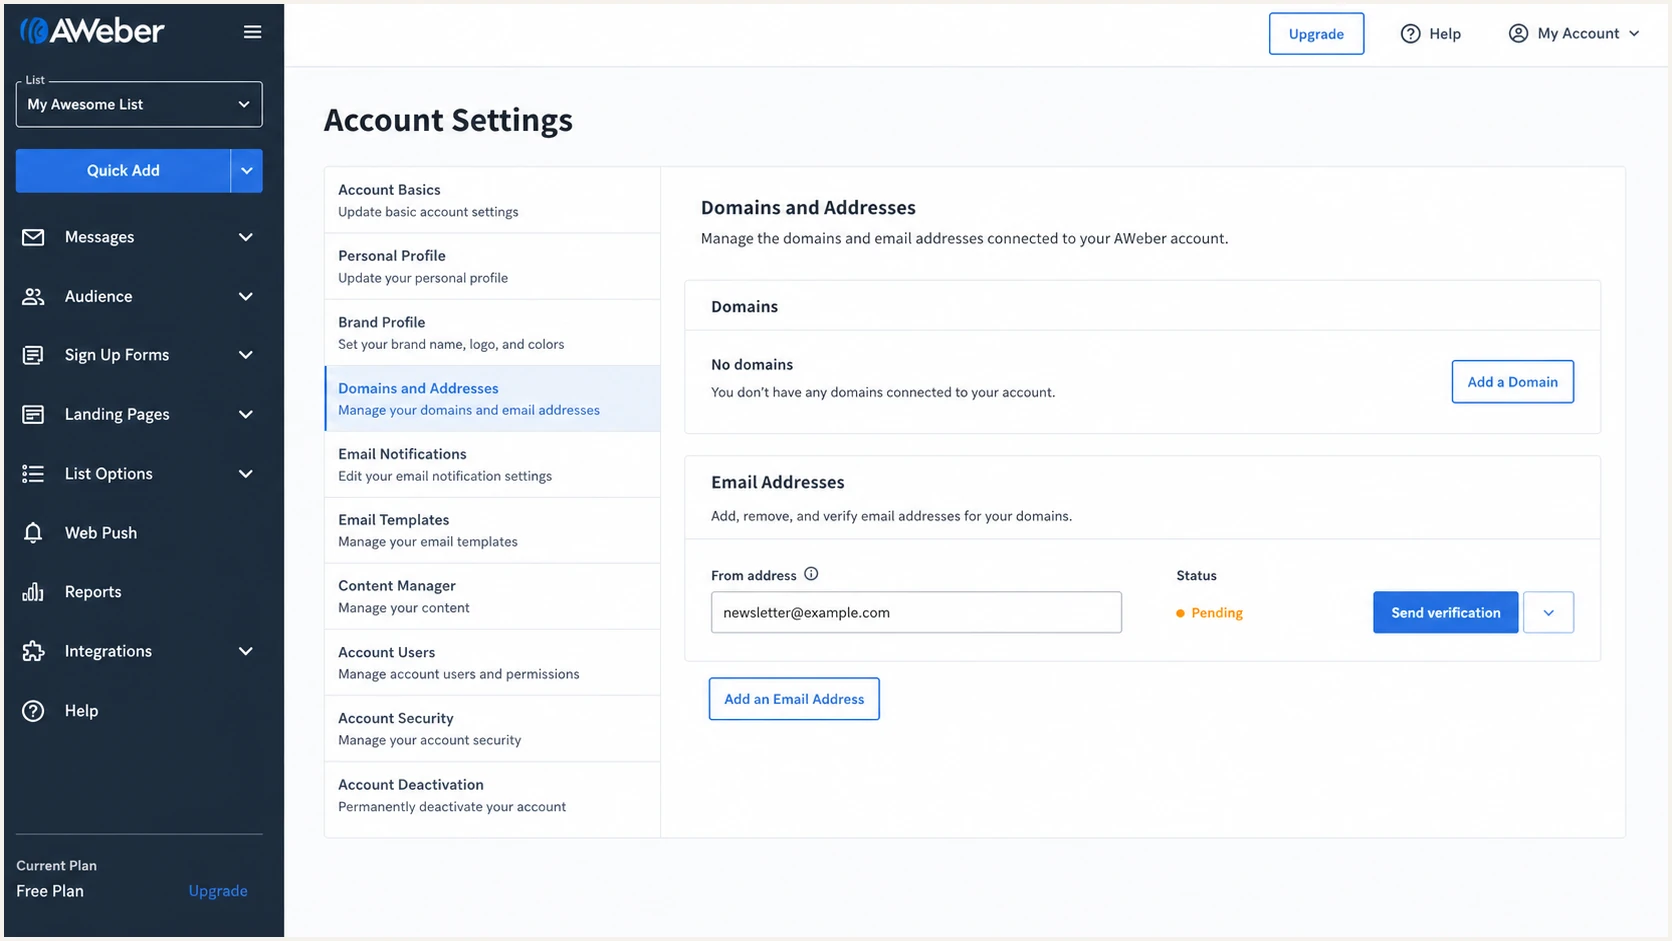Open the Quick Add dropdown arrow
The width and height of the screenshot is (1672, 941).
(246, 170)
